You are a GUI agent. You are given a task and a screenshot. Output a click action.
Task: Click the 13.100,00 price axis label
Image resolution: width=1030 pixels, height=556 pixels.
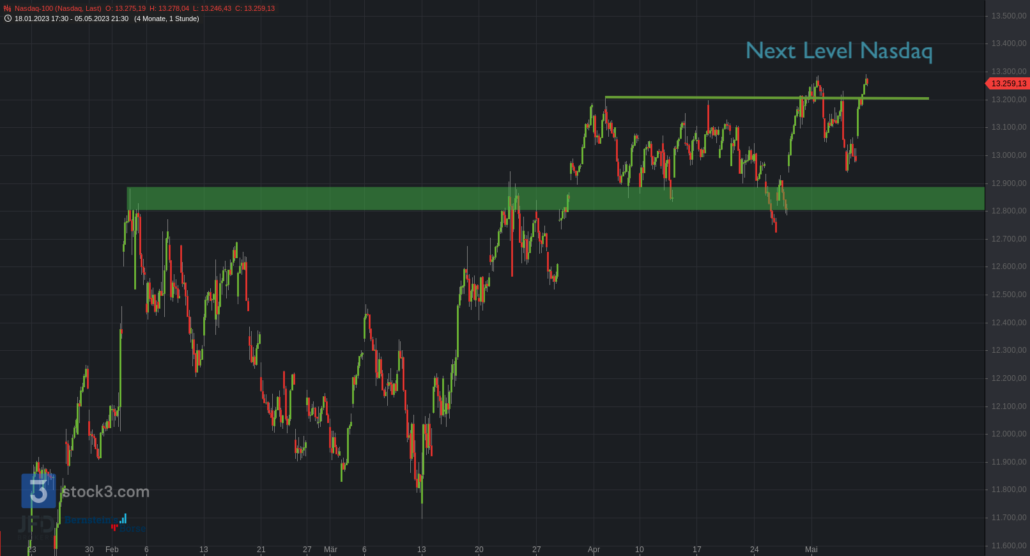pyautogui.click(x=1009, y=127)
